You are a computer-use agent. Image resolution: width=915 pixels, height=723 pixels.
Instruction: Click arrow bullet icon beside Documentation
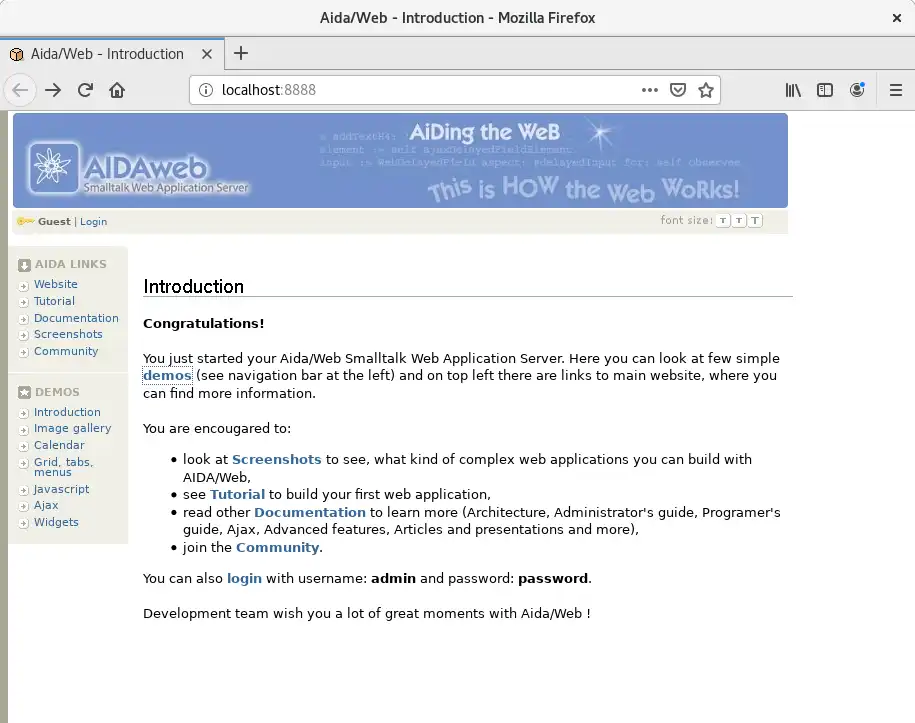[x=23, y=319]
